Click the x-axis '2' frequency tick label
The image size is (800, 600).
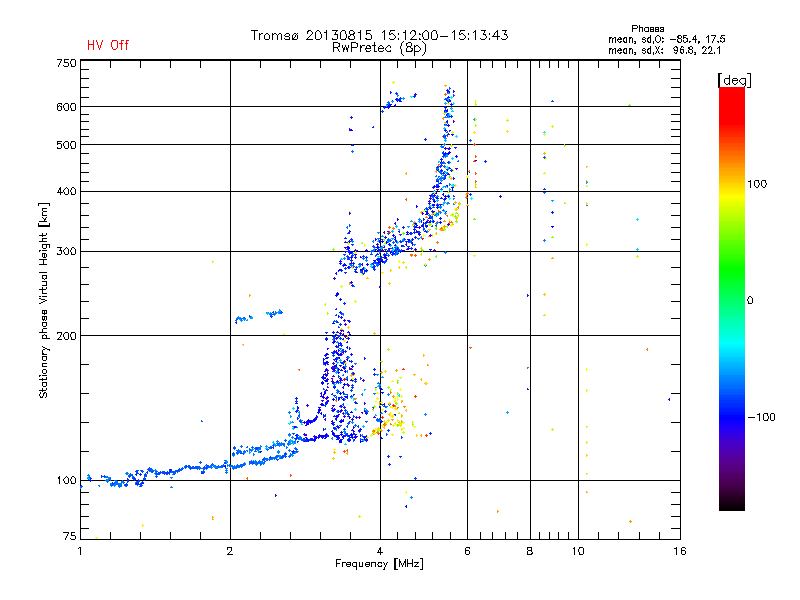pos(230,551)
